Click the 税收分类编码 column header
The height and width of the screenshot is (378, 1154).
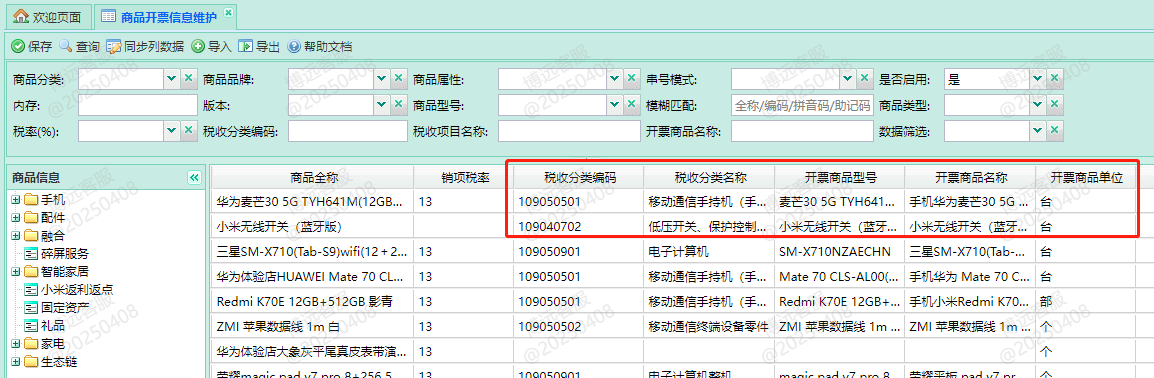pyautogui.click(x=580, y=177)
